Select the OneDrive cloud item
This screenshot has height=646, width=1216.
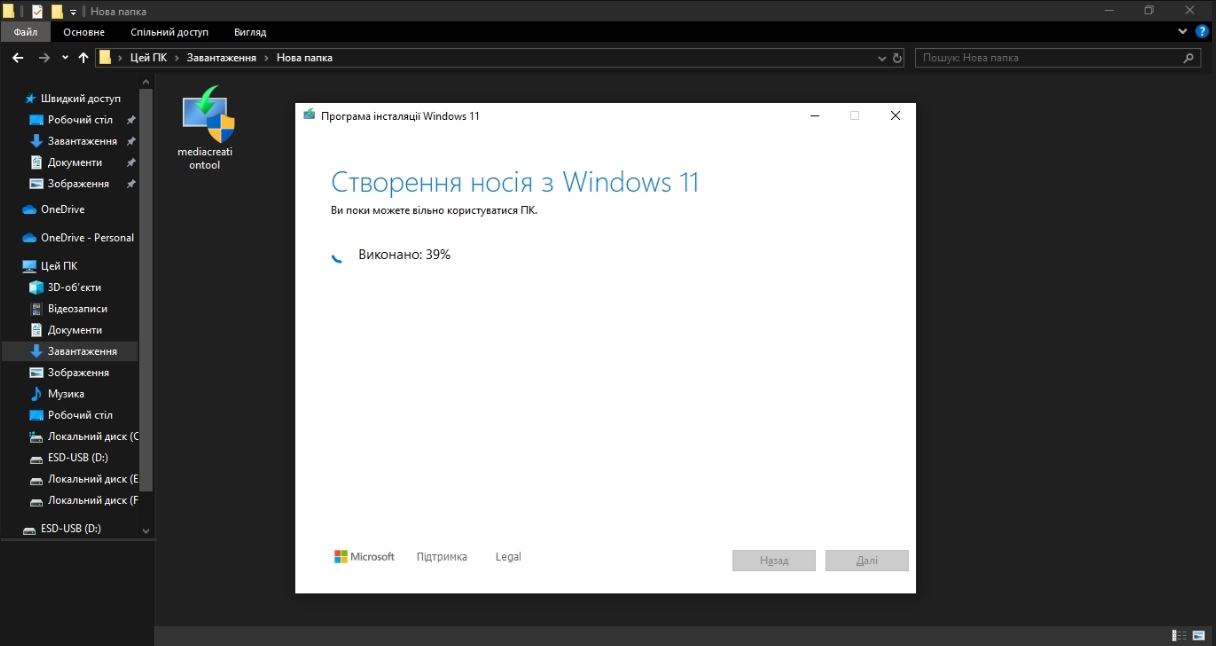62,209
